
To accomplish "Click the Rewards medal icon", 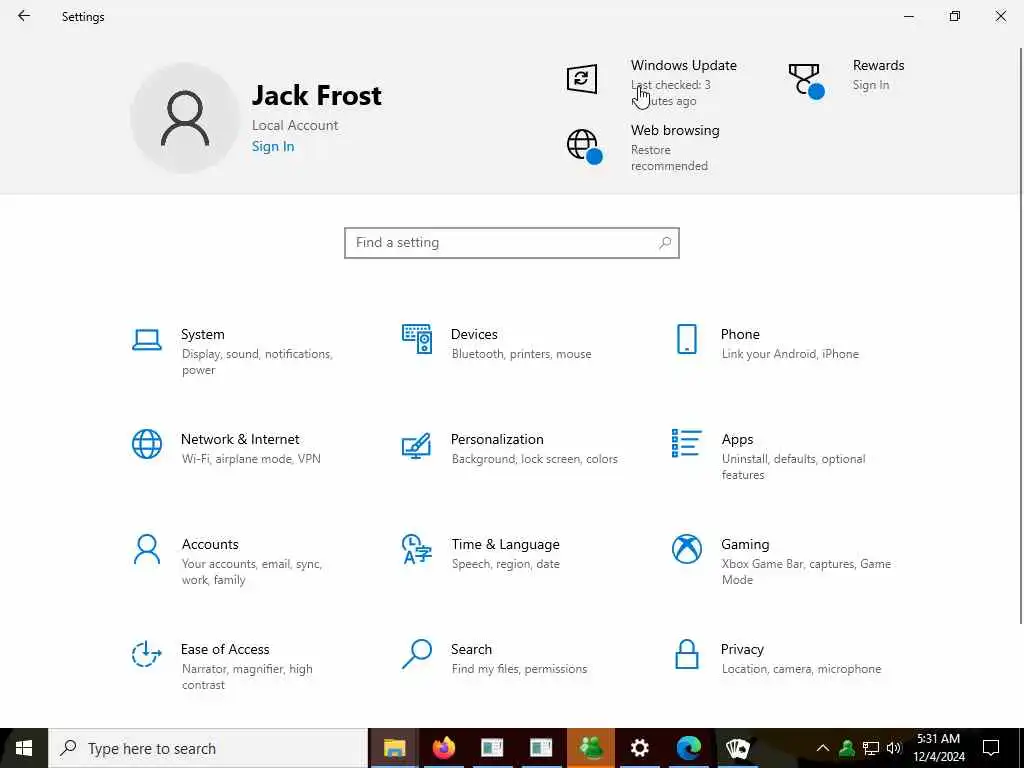I will pos(805,81).
